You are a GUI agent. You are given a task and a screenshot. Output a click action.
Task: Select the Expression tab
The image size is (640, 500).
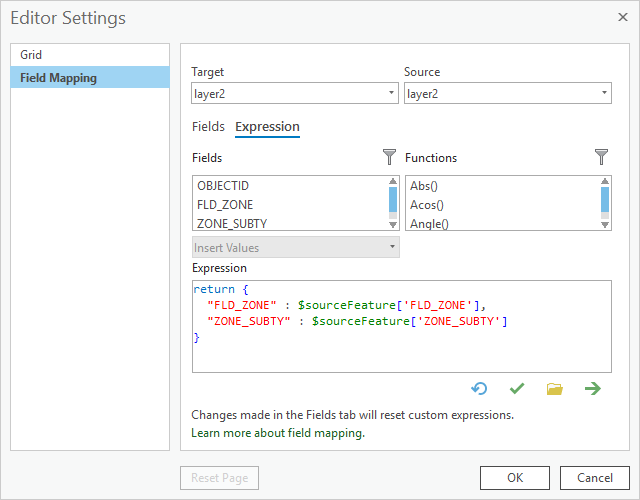[267, 127]
